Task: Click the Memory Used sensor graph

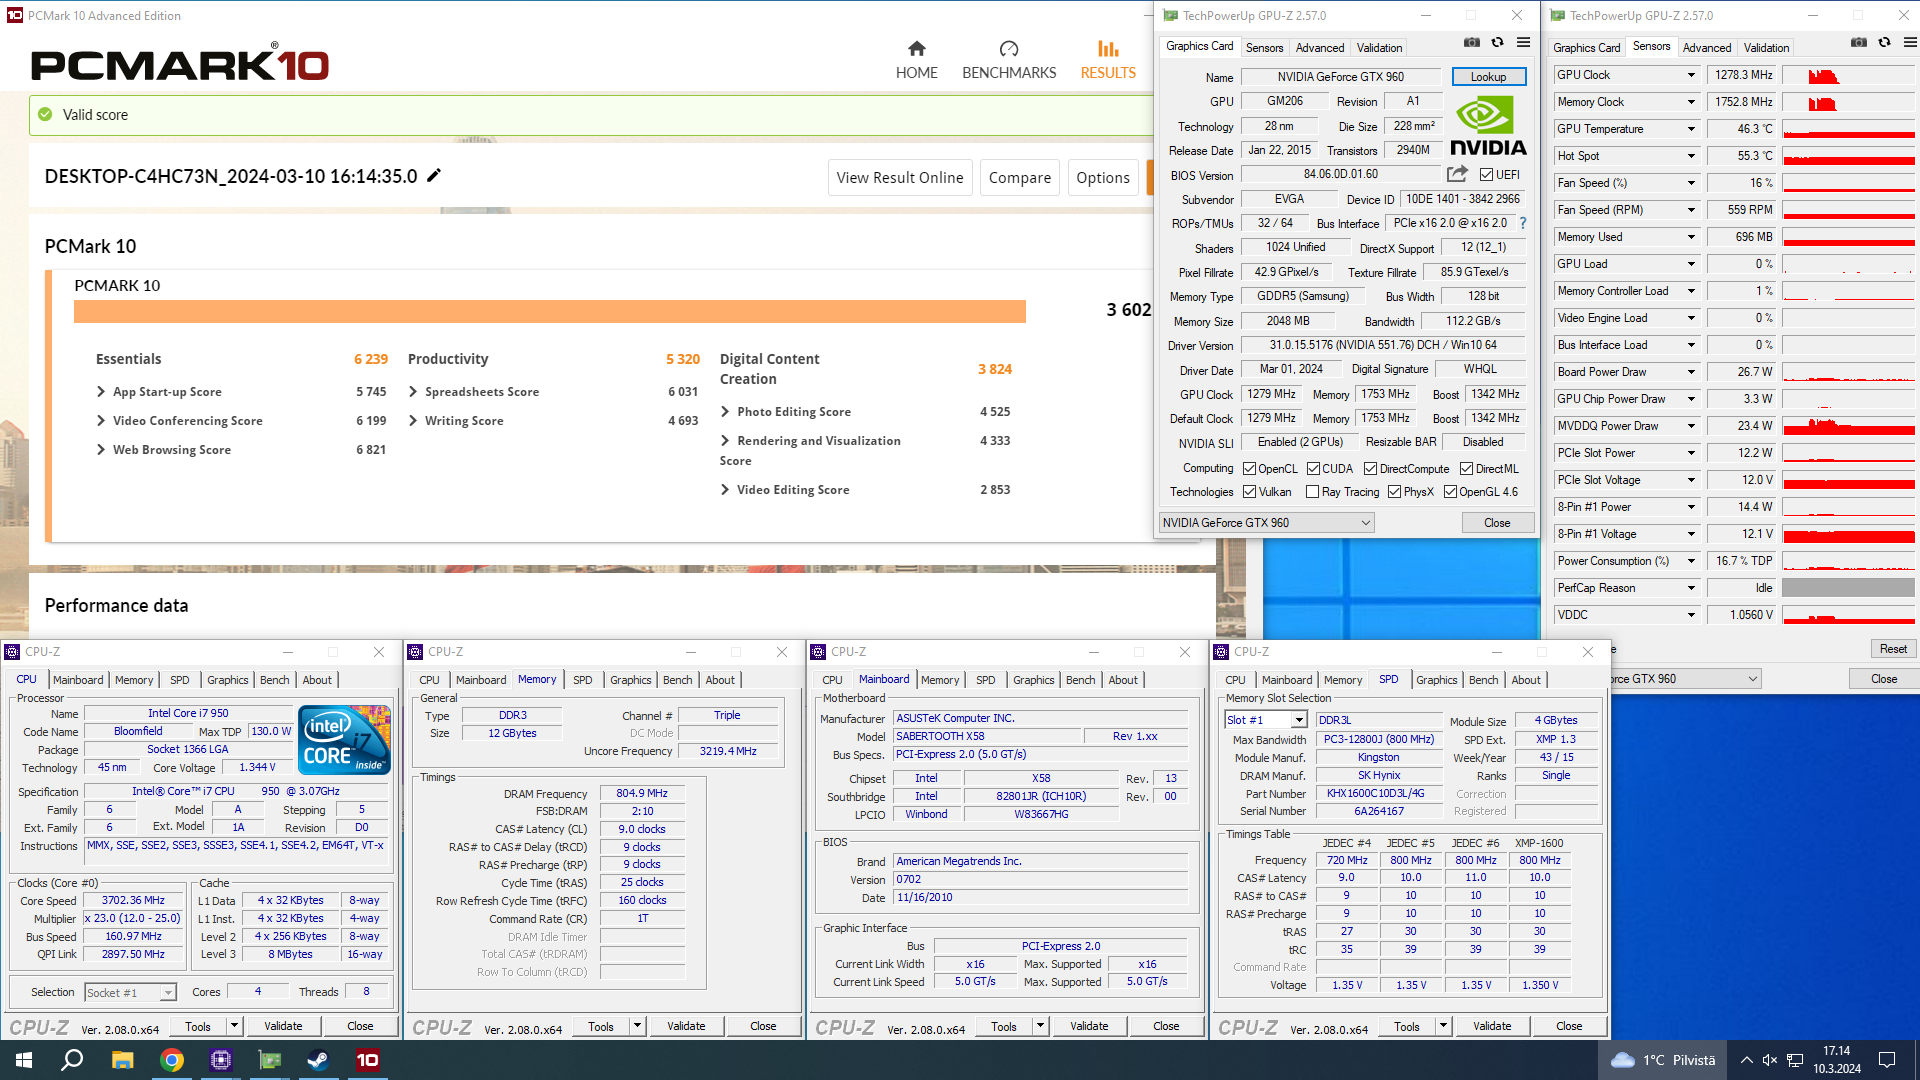Action: click(1848, 238)
